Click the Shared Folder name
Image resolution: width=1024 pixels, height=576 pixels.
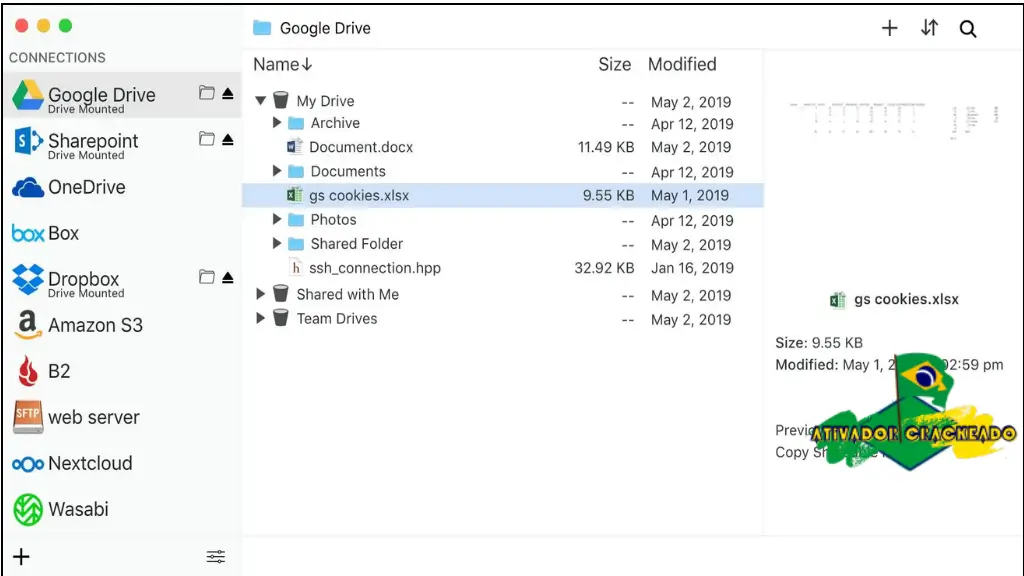point(357,244)
